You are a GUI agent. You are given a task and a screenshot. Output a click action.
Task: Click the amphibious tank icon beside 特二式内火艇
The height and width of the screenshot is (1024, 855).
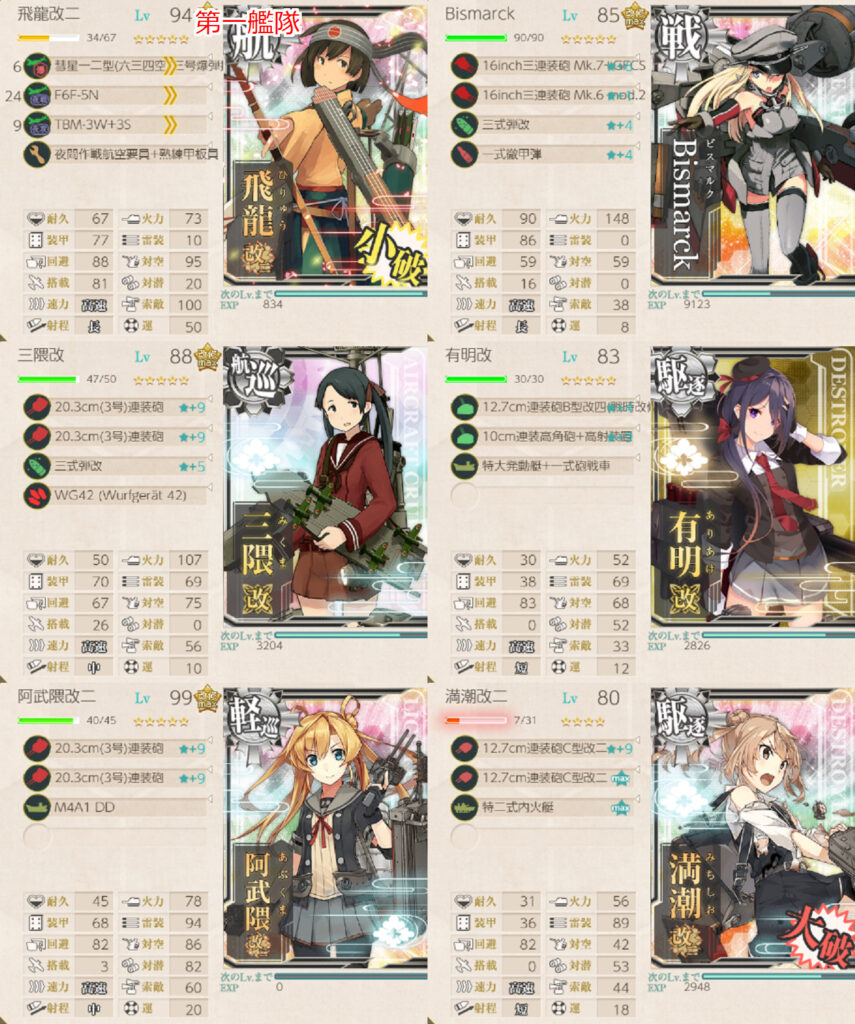click(x=464, y=808)
